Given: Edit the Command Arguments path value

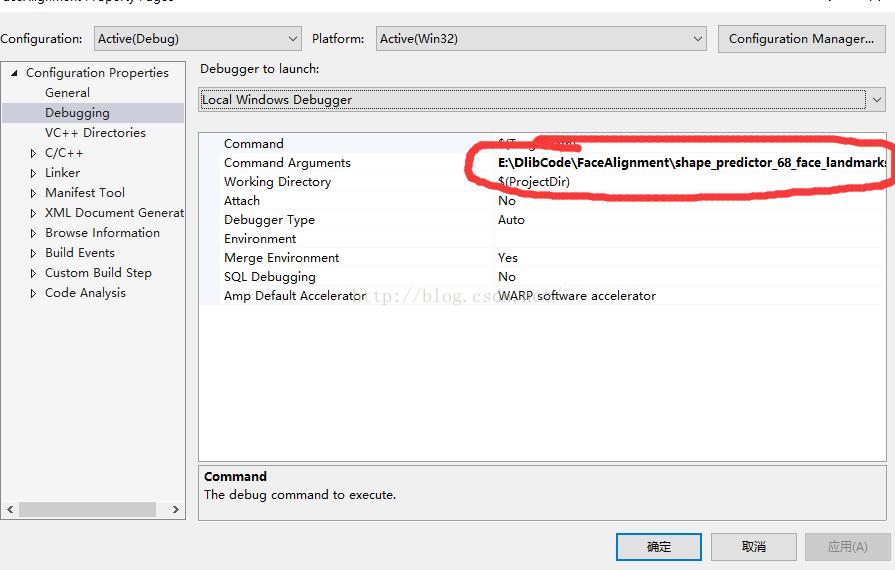Looking at the screenshot, I should [691, 163].
